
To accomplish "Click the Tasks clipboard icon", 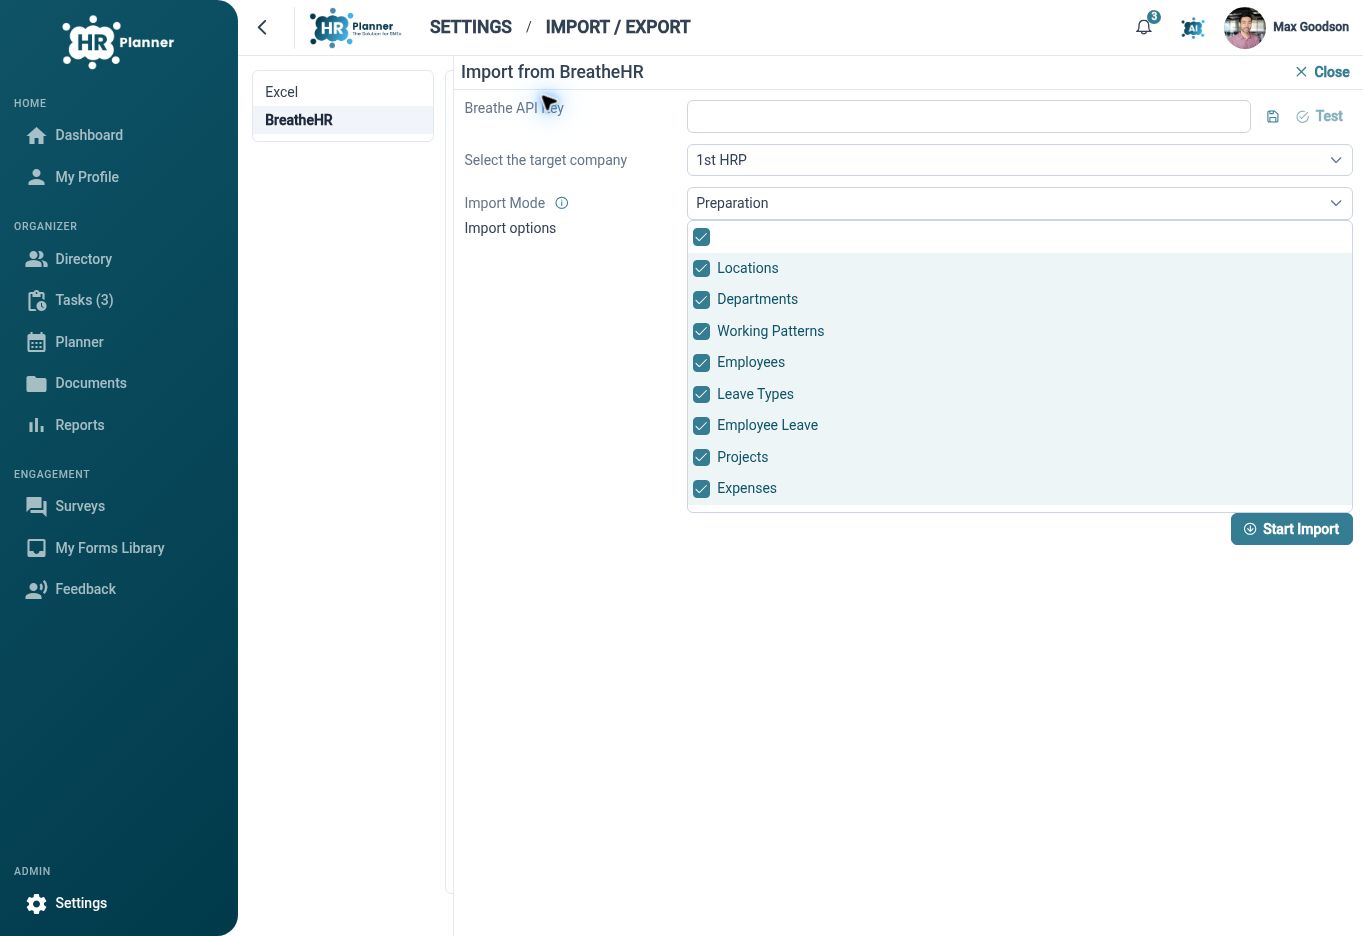I will click(x=37, y=300).
